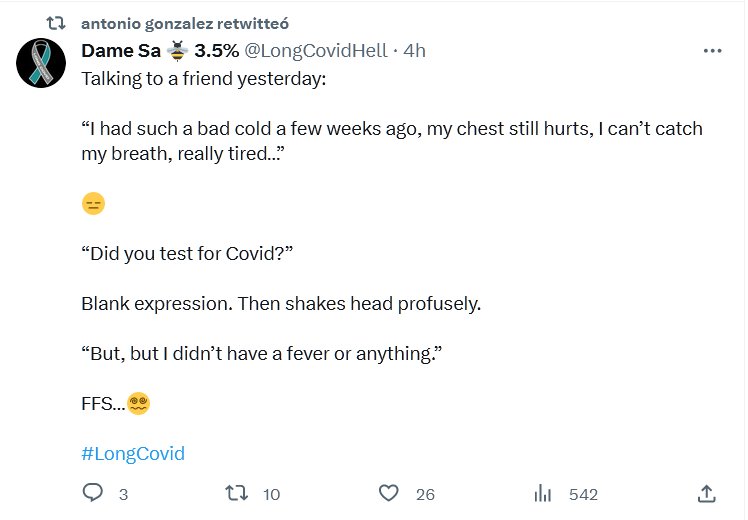Click the dizzy emoji after FFS

tap(139, 404)
